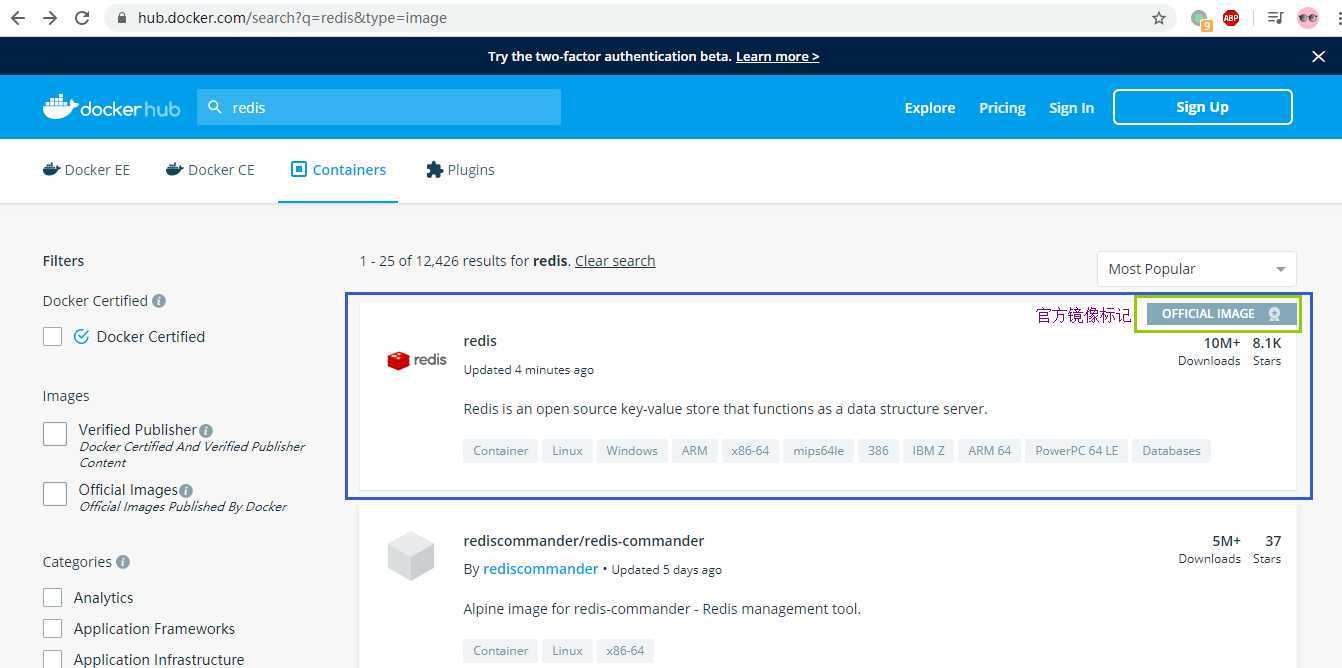Click the Databases tag on the redis card

(1171, 451)
